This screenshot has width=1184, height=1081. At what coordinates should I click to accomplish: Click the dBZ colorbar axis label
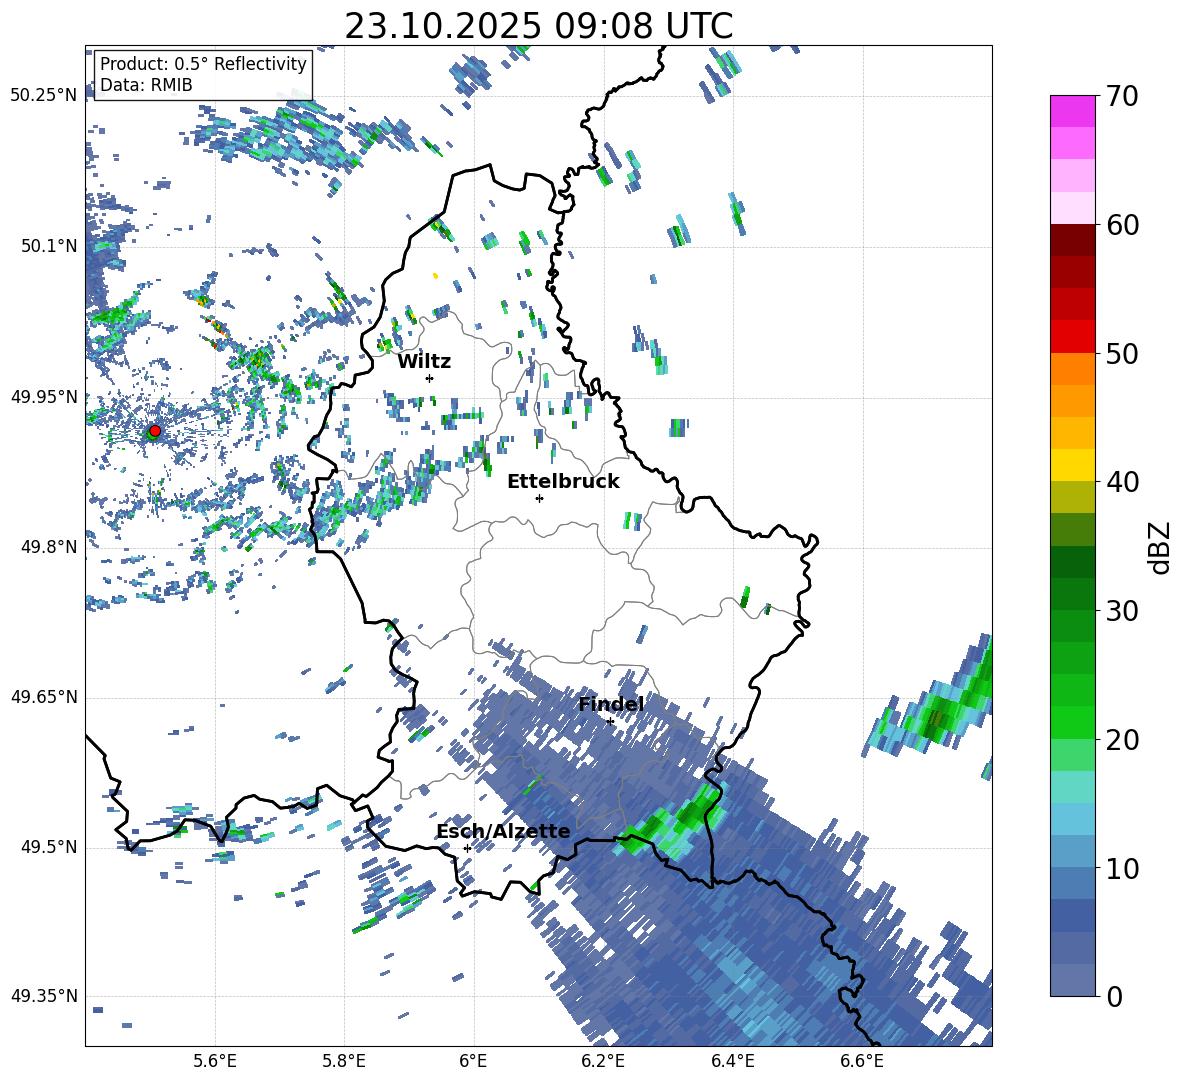(x=1161, y=547)
